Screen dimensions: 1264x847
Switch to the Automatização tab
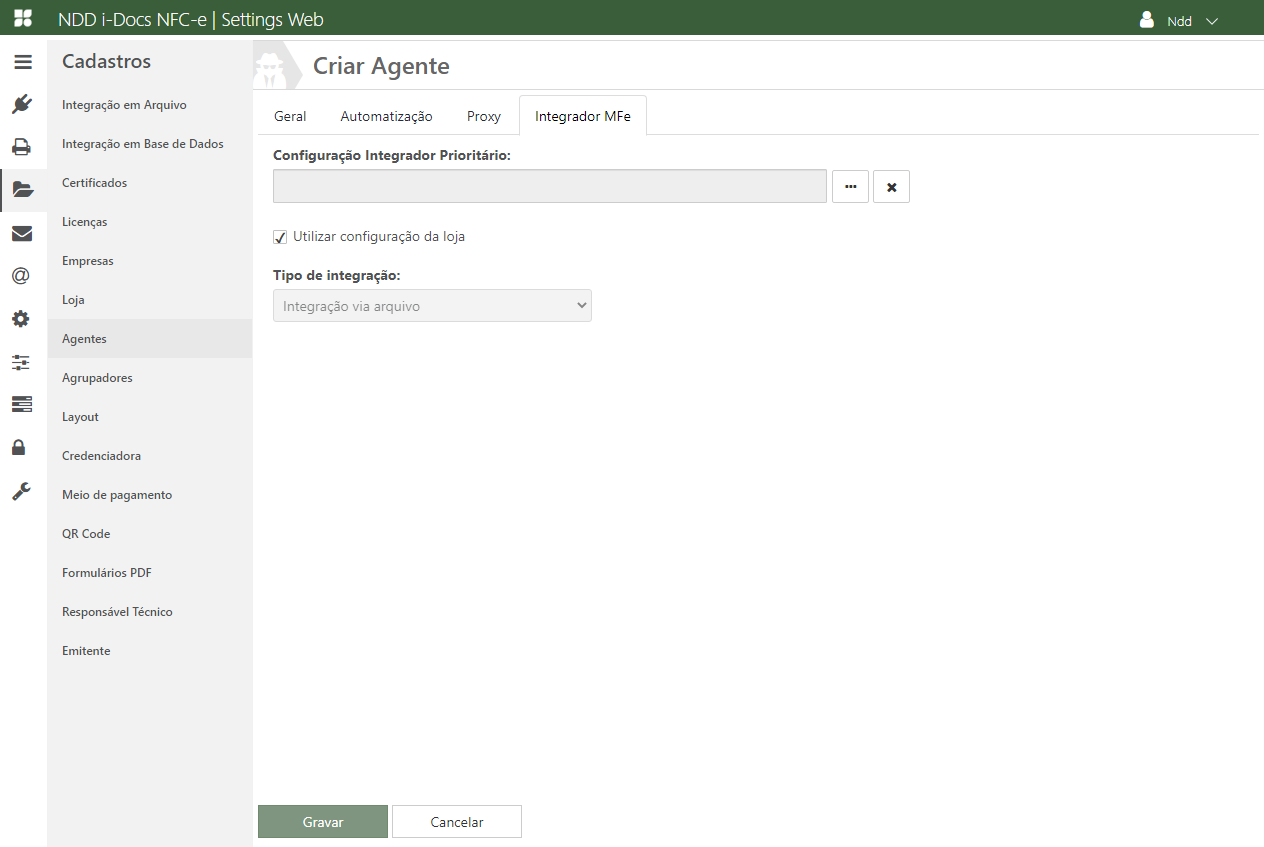coord(386,116)
